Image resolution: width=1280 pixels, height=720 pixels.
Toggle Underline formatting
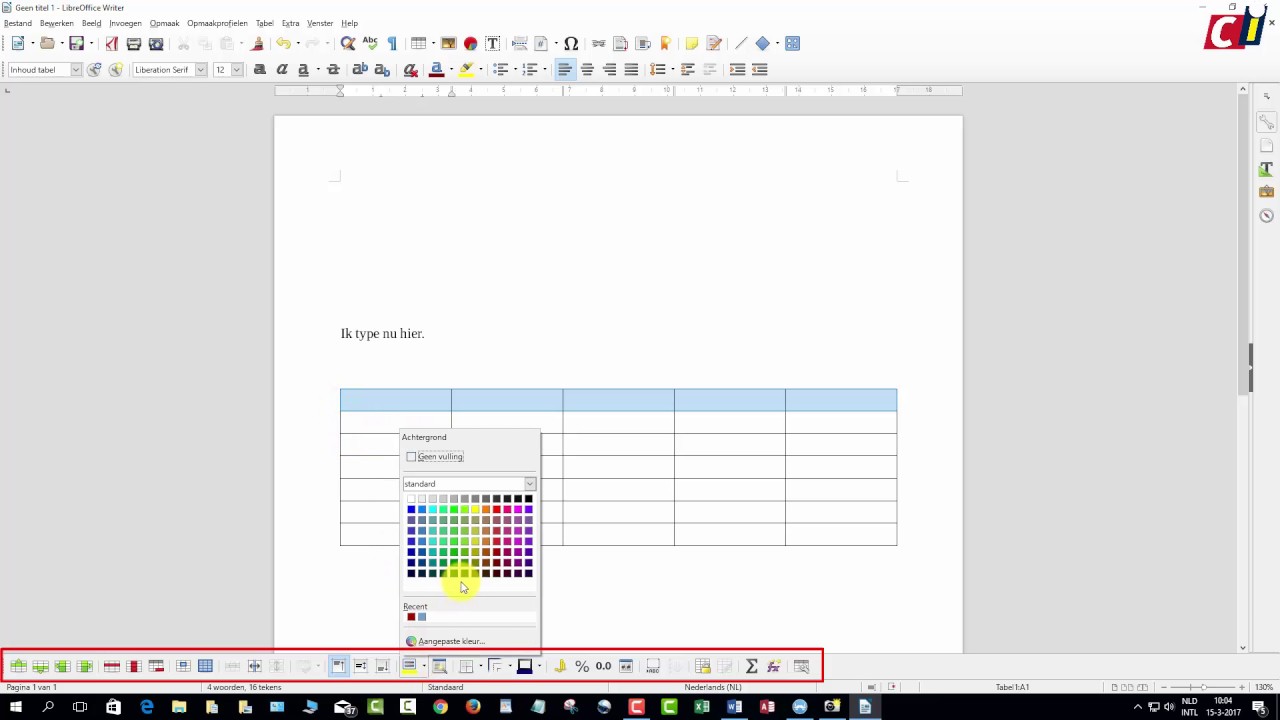click(304, 69)
